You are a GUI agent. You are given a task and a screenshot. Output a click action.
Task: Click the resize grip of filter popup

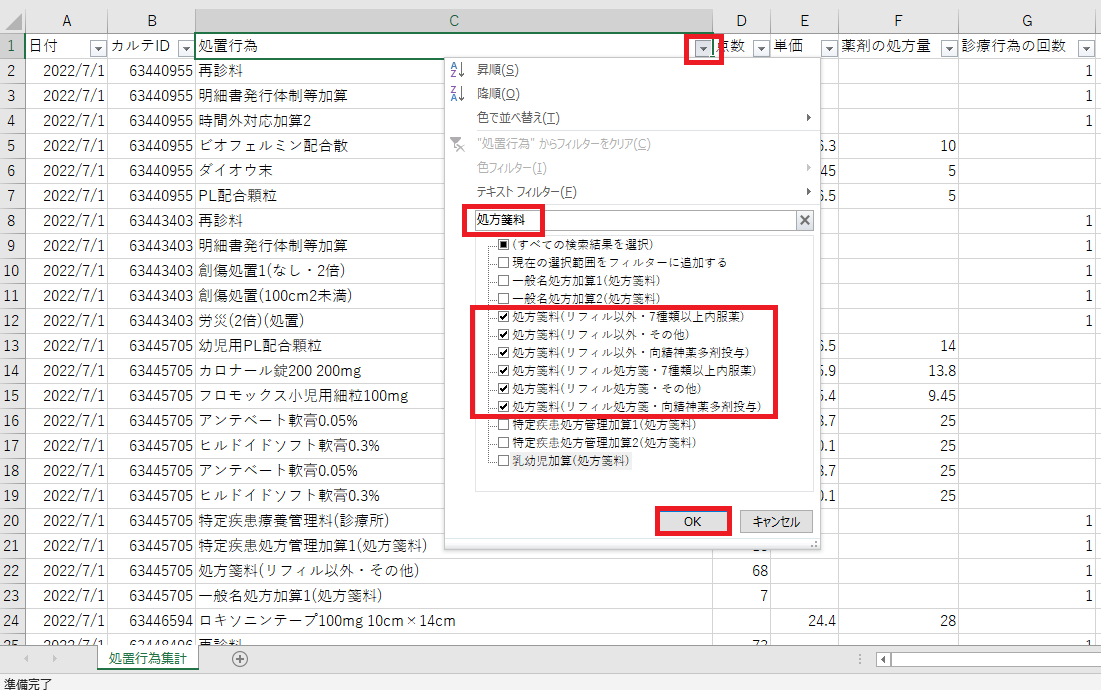[x=815, y=544]
